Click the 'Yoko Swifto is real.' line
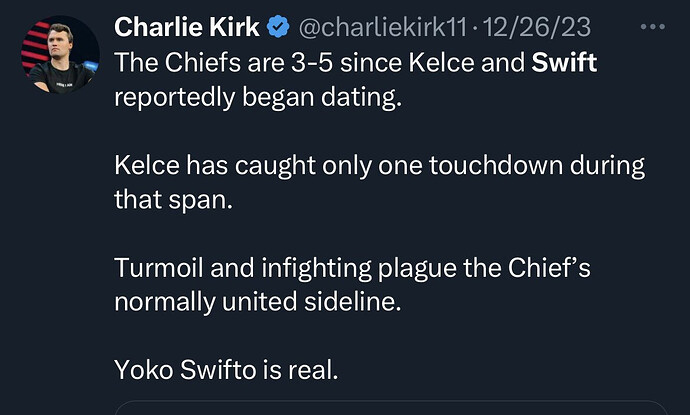Screen dimensions: 690x415 coord(226,370)
